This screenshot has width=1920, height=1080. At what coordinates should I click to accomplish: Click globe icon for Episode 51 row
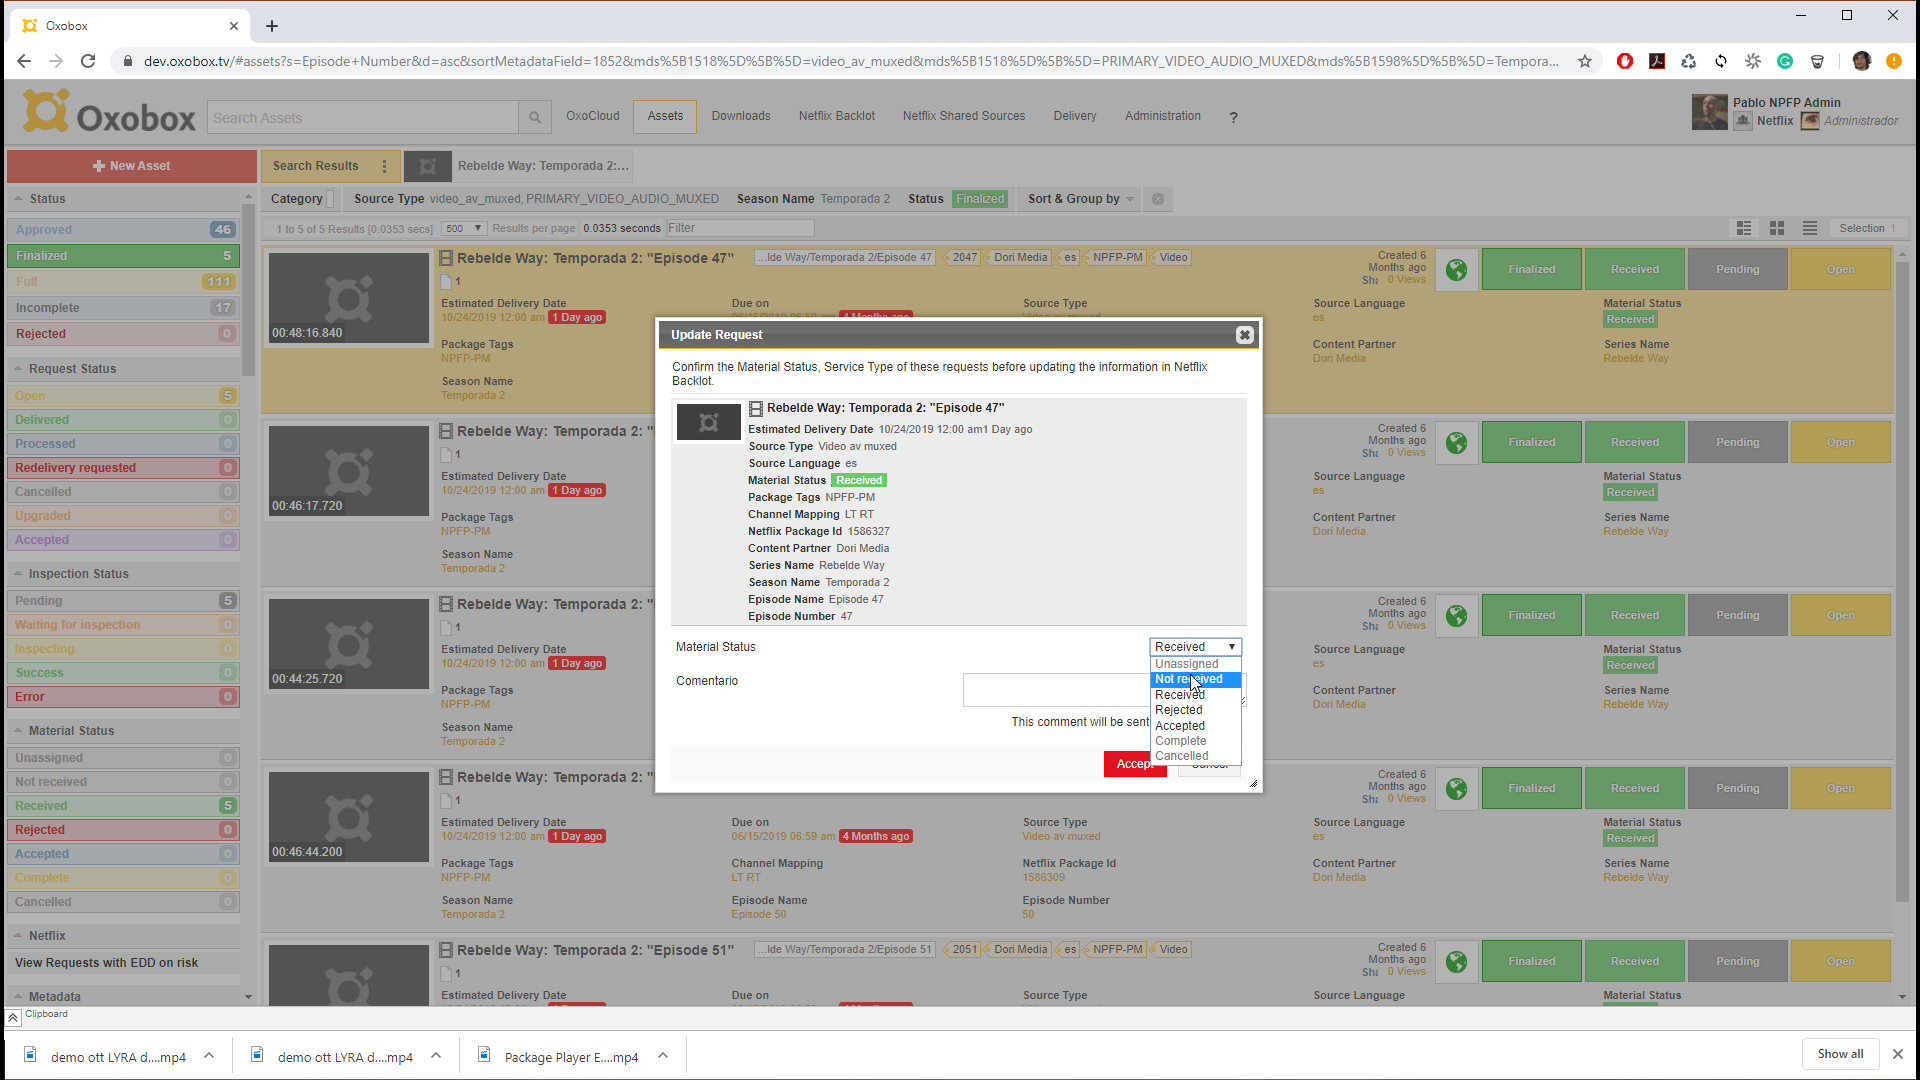click(1456, 961)
